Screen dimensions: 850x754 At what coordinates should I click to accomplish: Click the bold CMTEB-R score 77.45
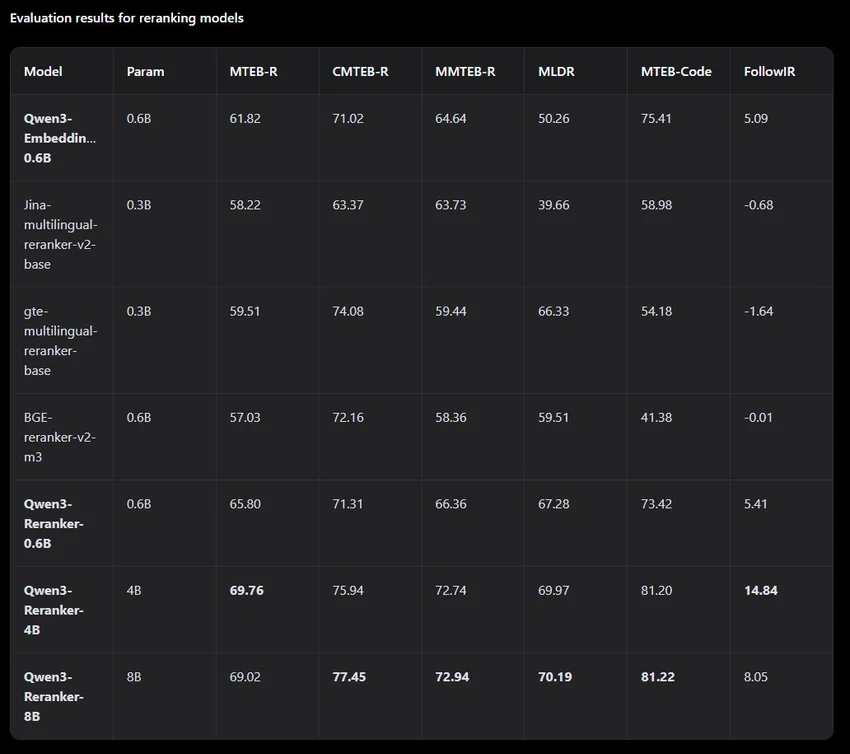[349, 677]
